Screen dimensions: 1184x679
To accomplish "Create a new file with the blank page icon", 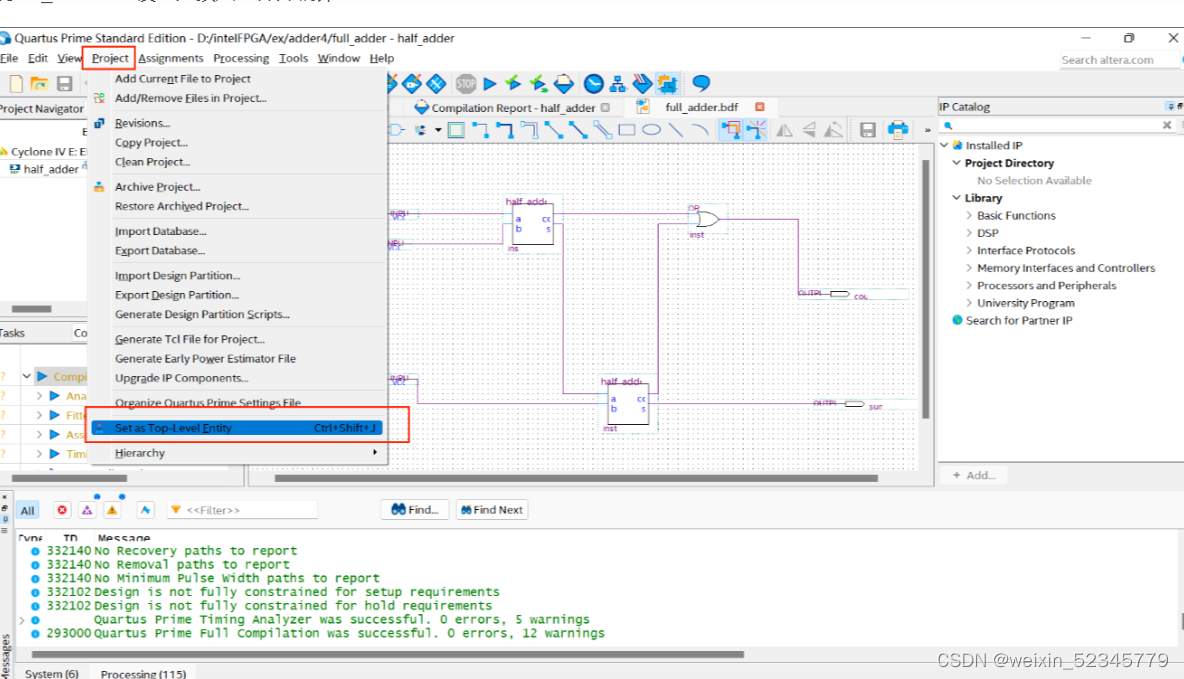I will 16,84.
